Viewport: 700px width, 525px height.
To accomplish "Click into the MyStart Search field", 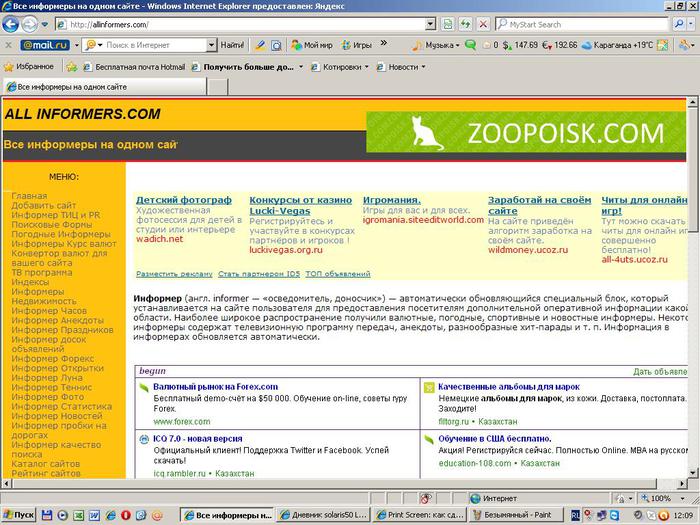I will pos(582,25).
